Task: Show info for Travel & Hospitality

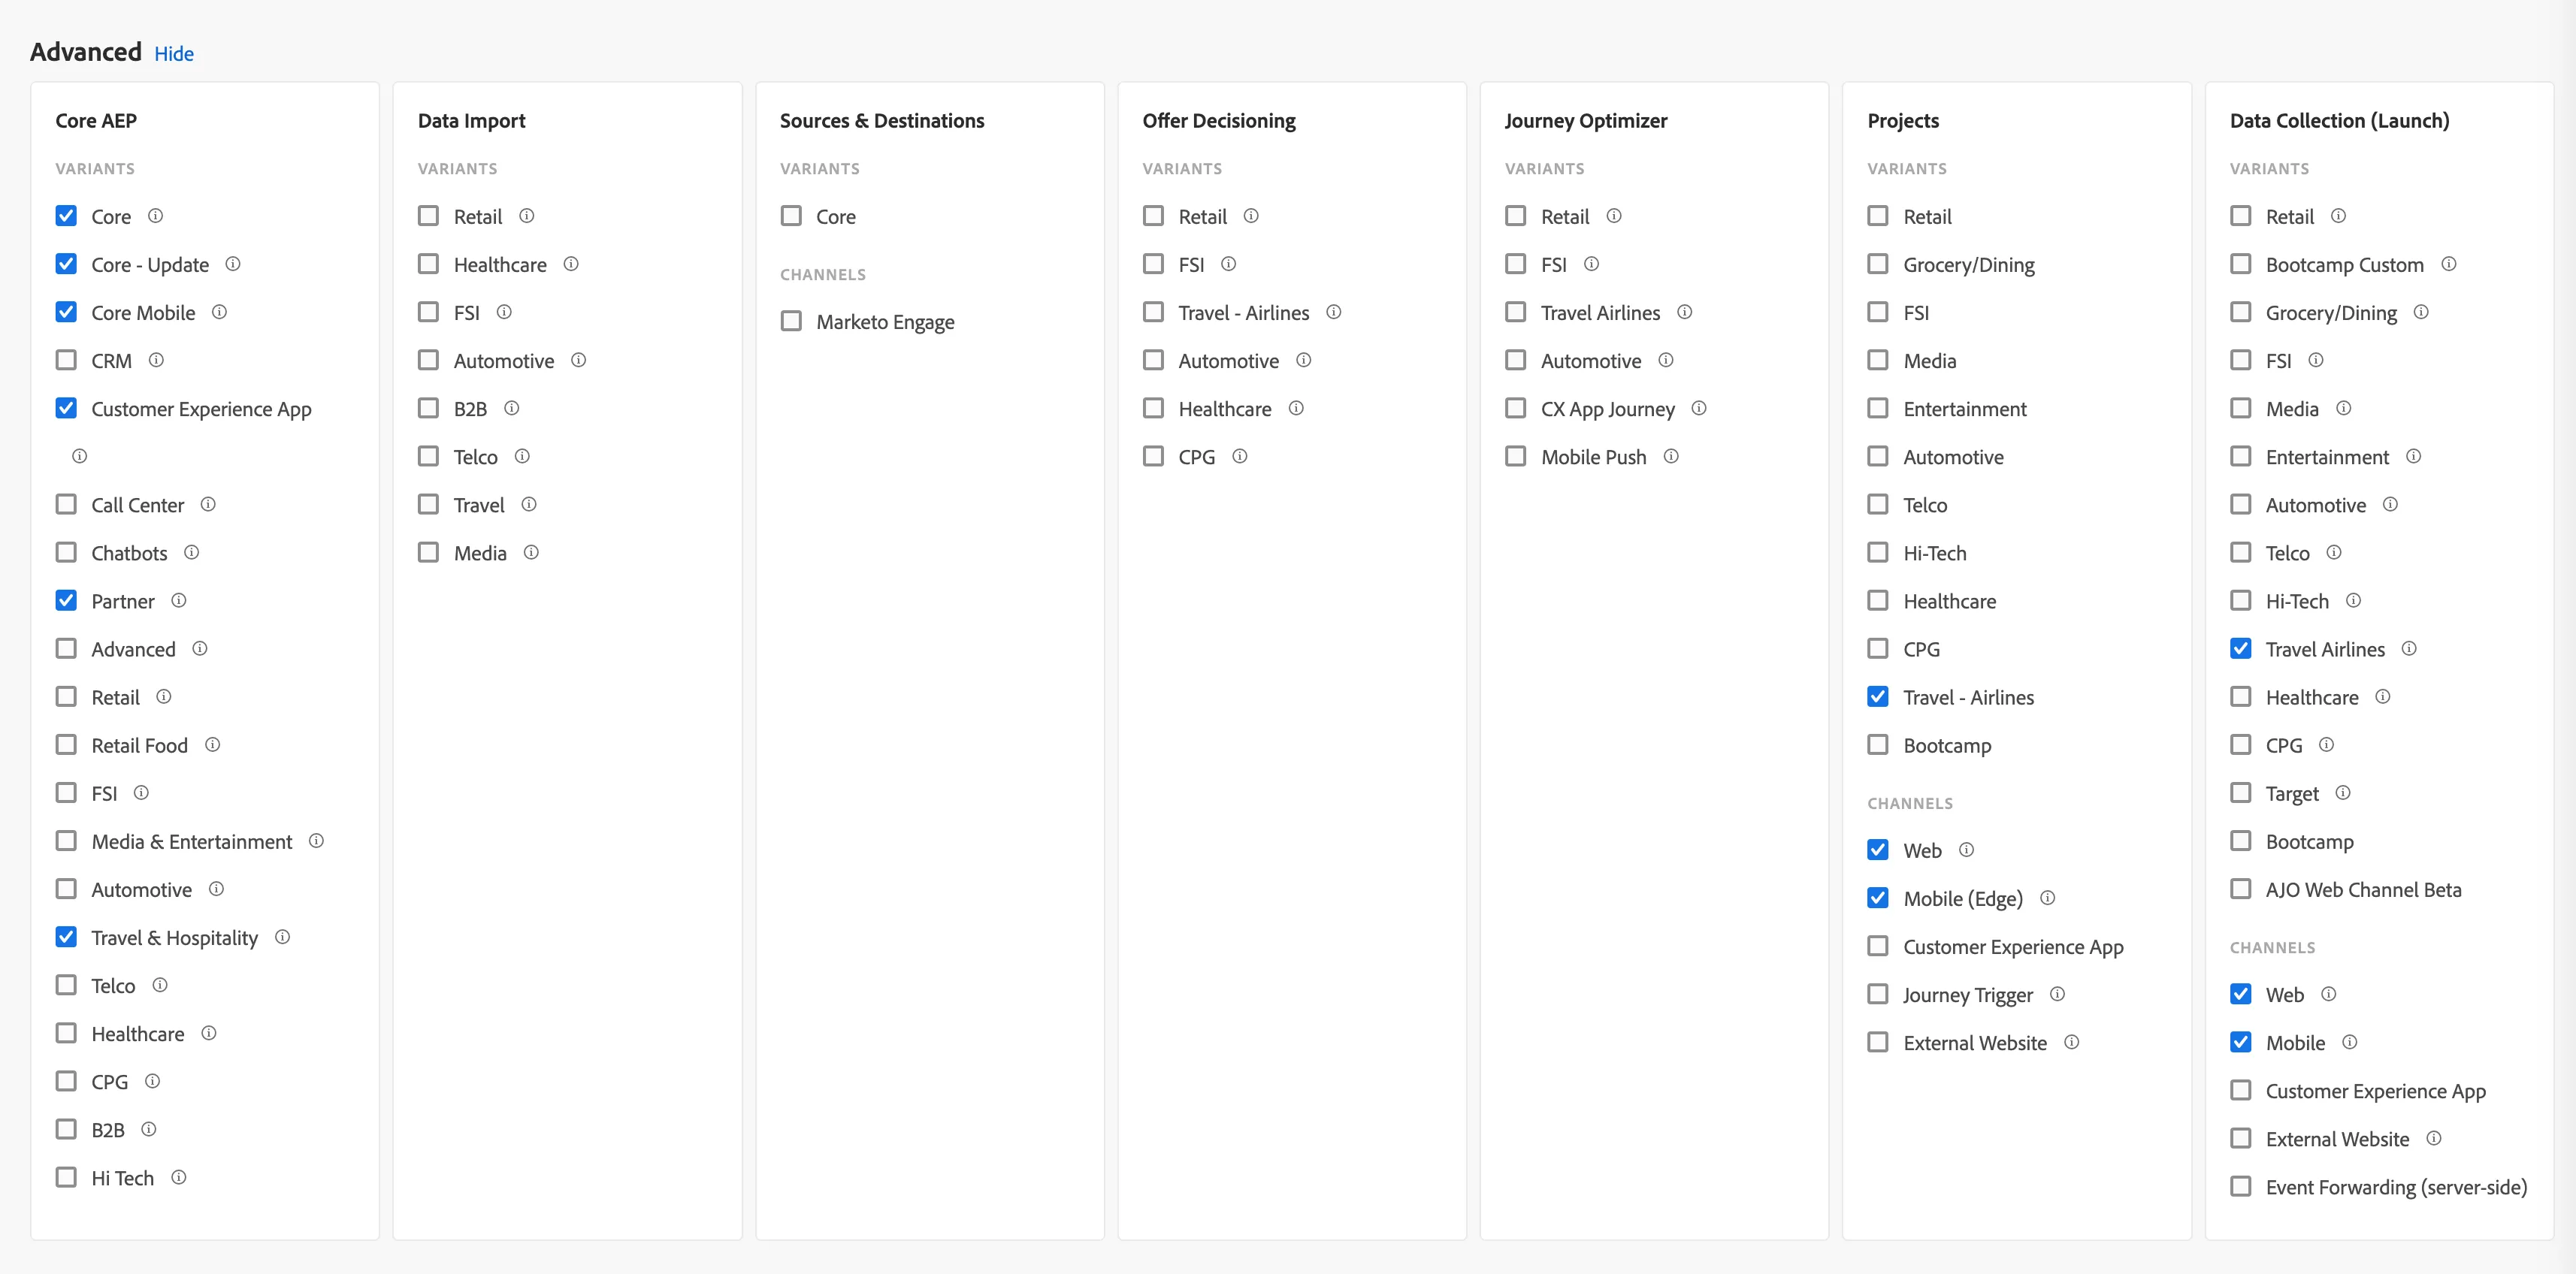Action: 282,937
